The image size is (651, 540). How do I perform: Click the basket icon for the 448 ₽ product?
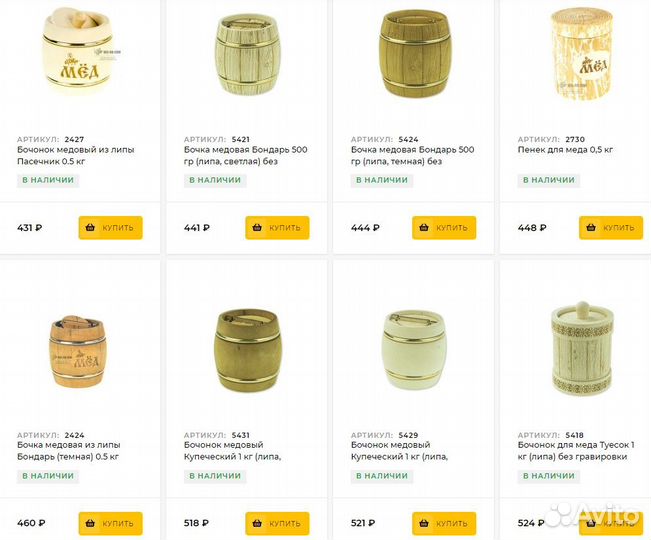coord(591,227)
